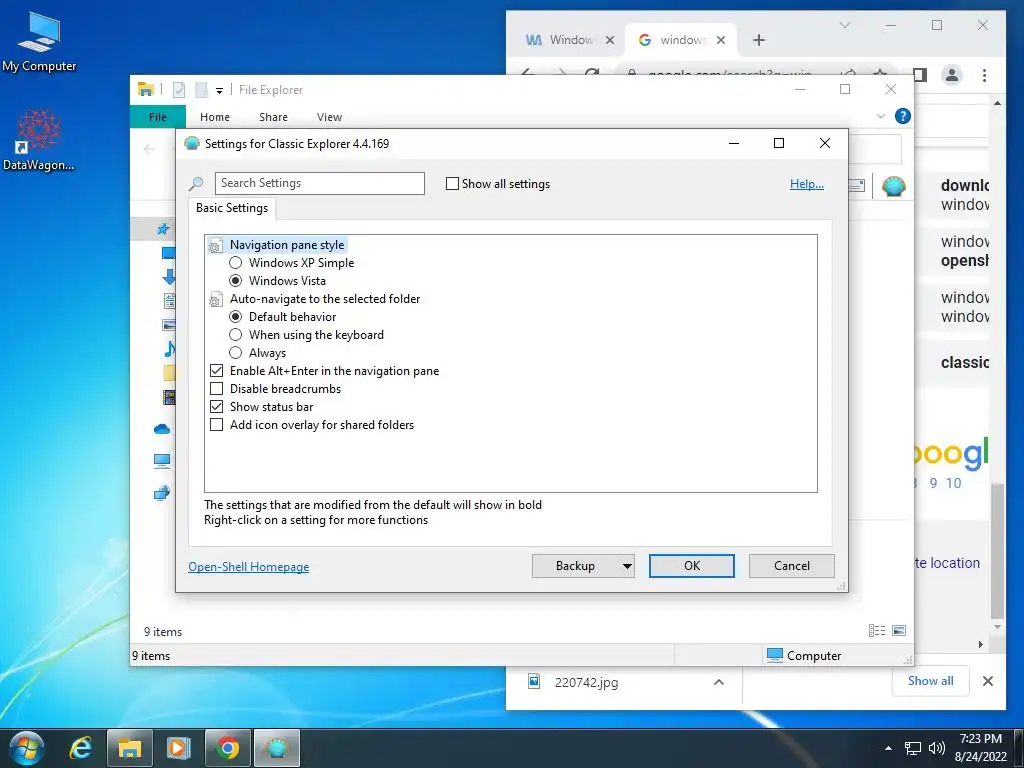The height and width of the screenshot is (768, 1024).
Task: Click the Classic Explorer shell toolbar button in File Explorer
Action: click(x=893, y=187)
